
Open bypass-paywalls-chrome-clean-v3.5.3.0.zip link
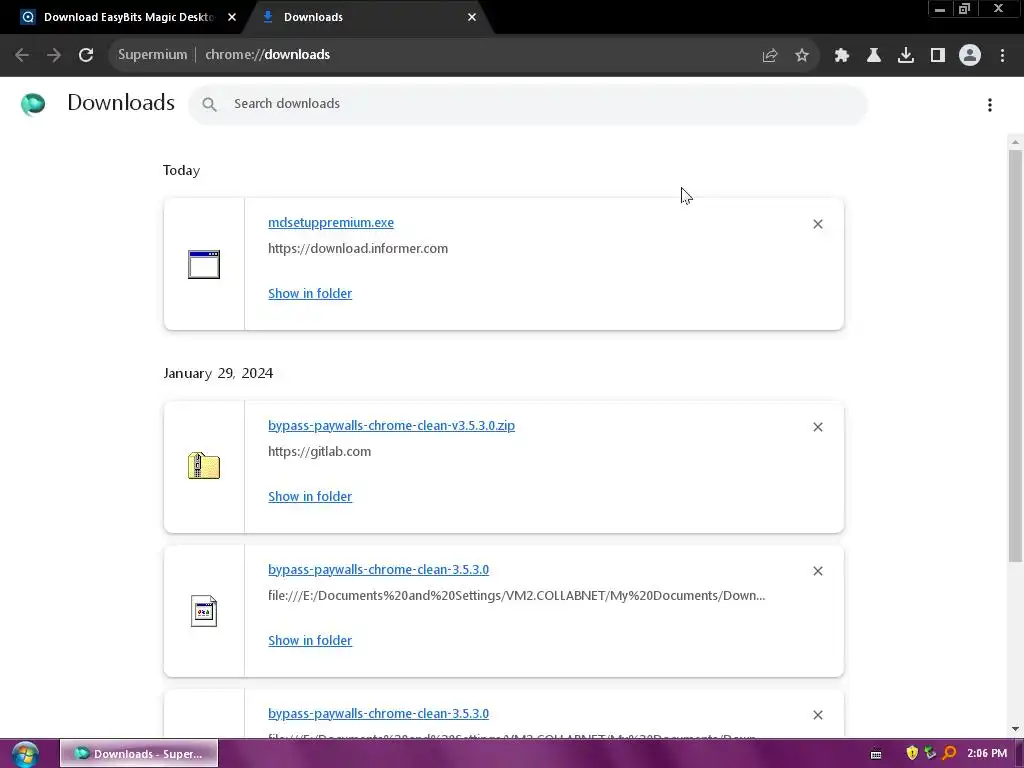pos(391,425)
